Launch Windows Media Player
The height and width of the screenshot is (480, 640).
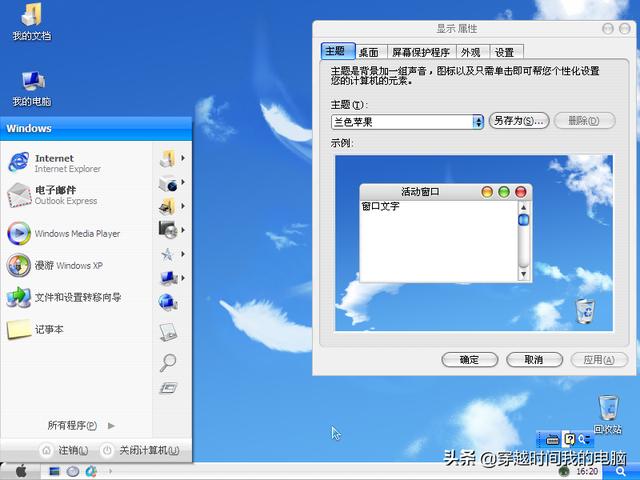click(x=64, y=233)
